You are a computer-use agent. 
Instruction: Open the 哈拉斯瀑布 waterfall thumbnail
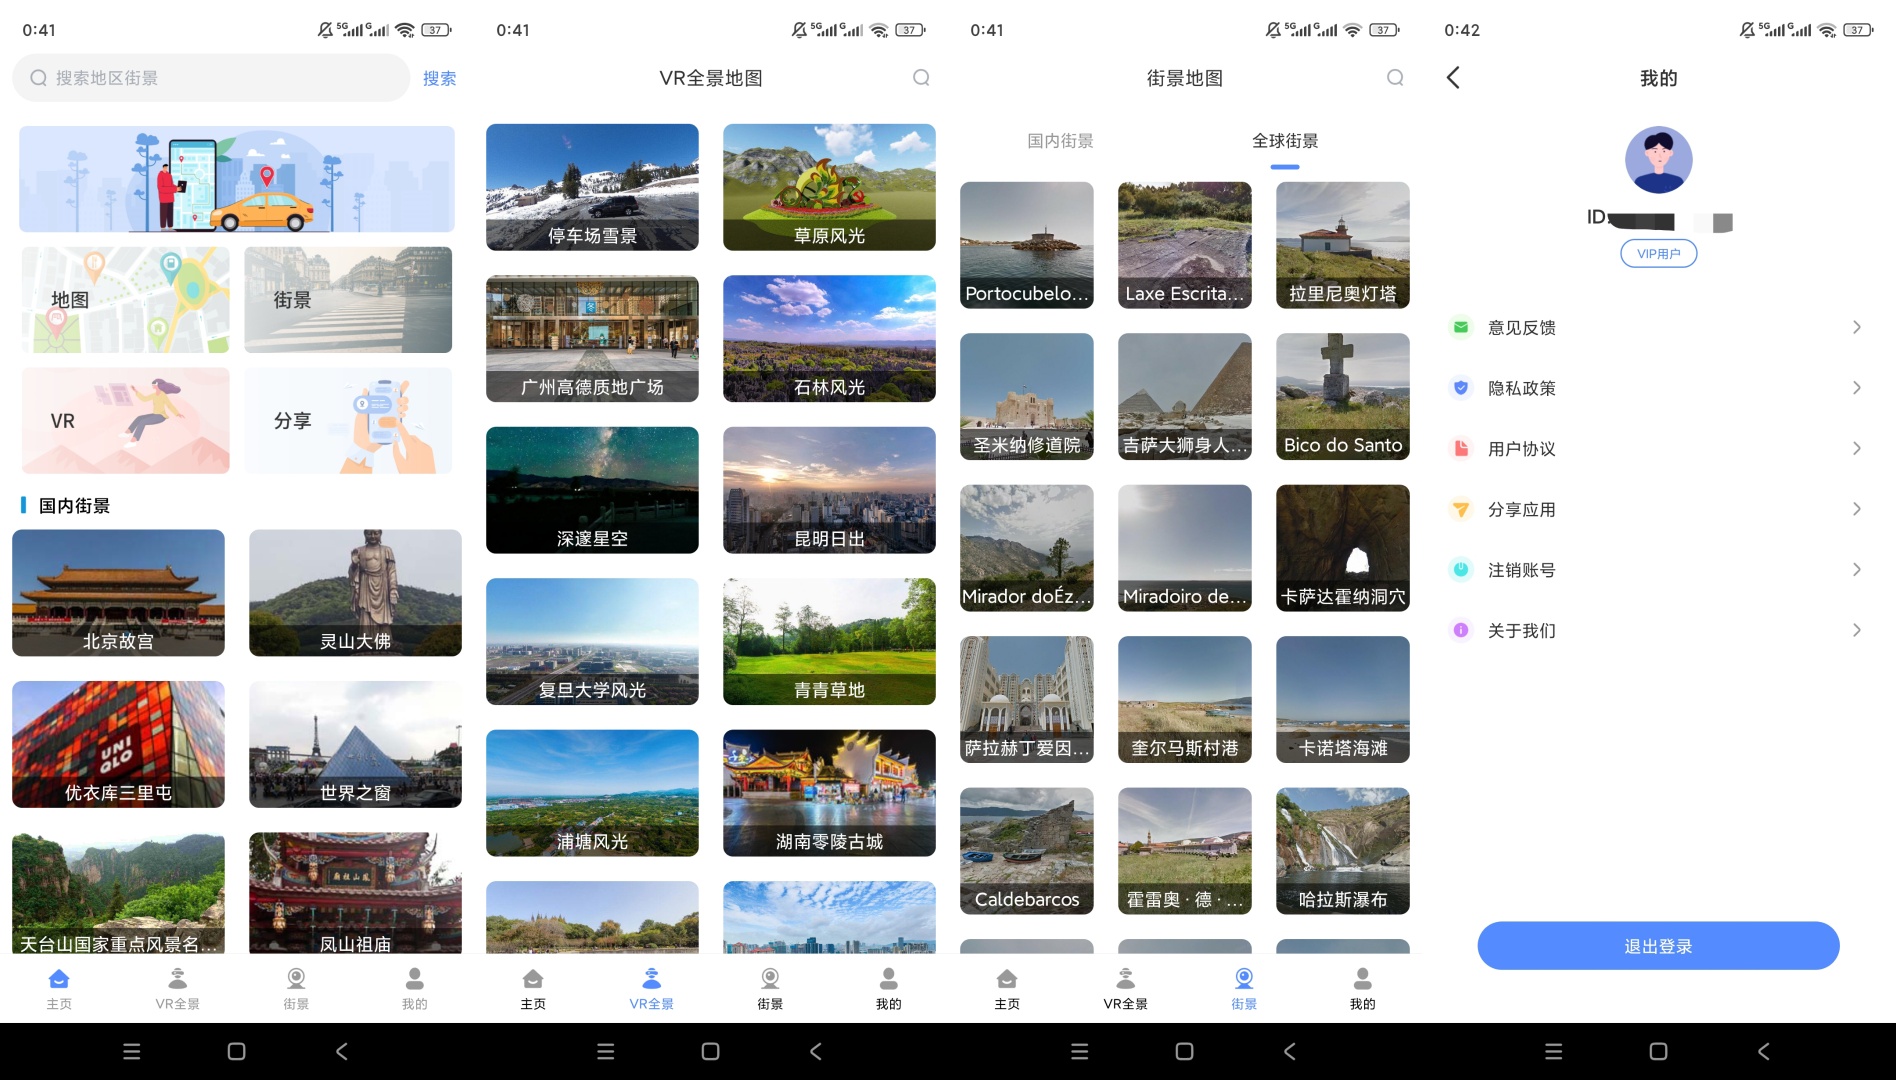point(1343,851)
